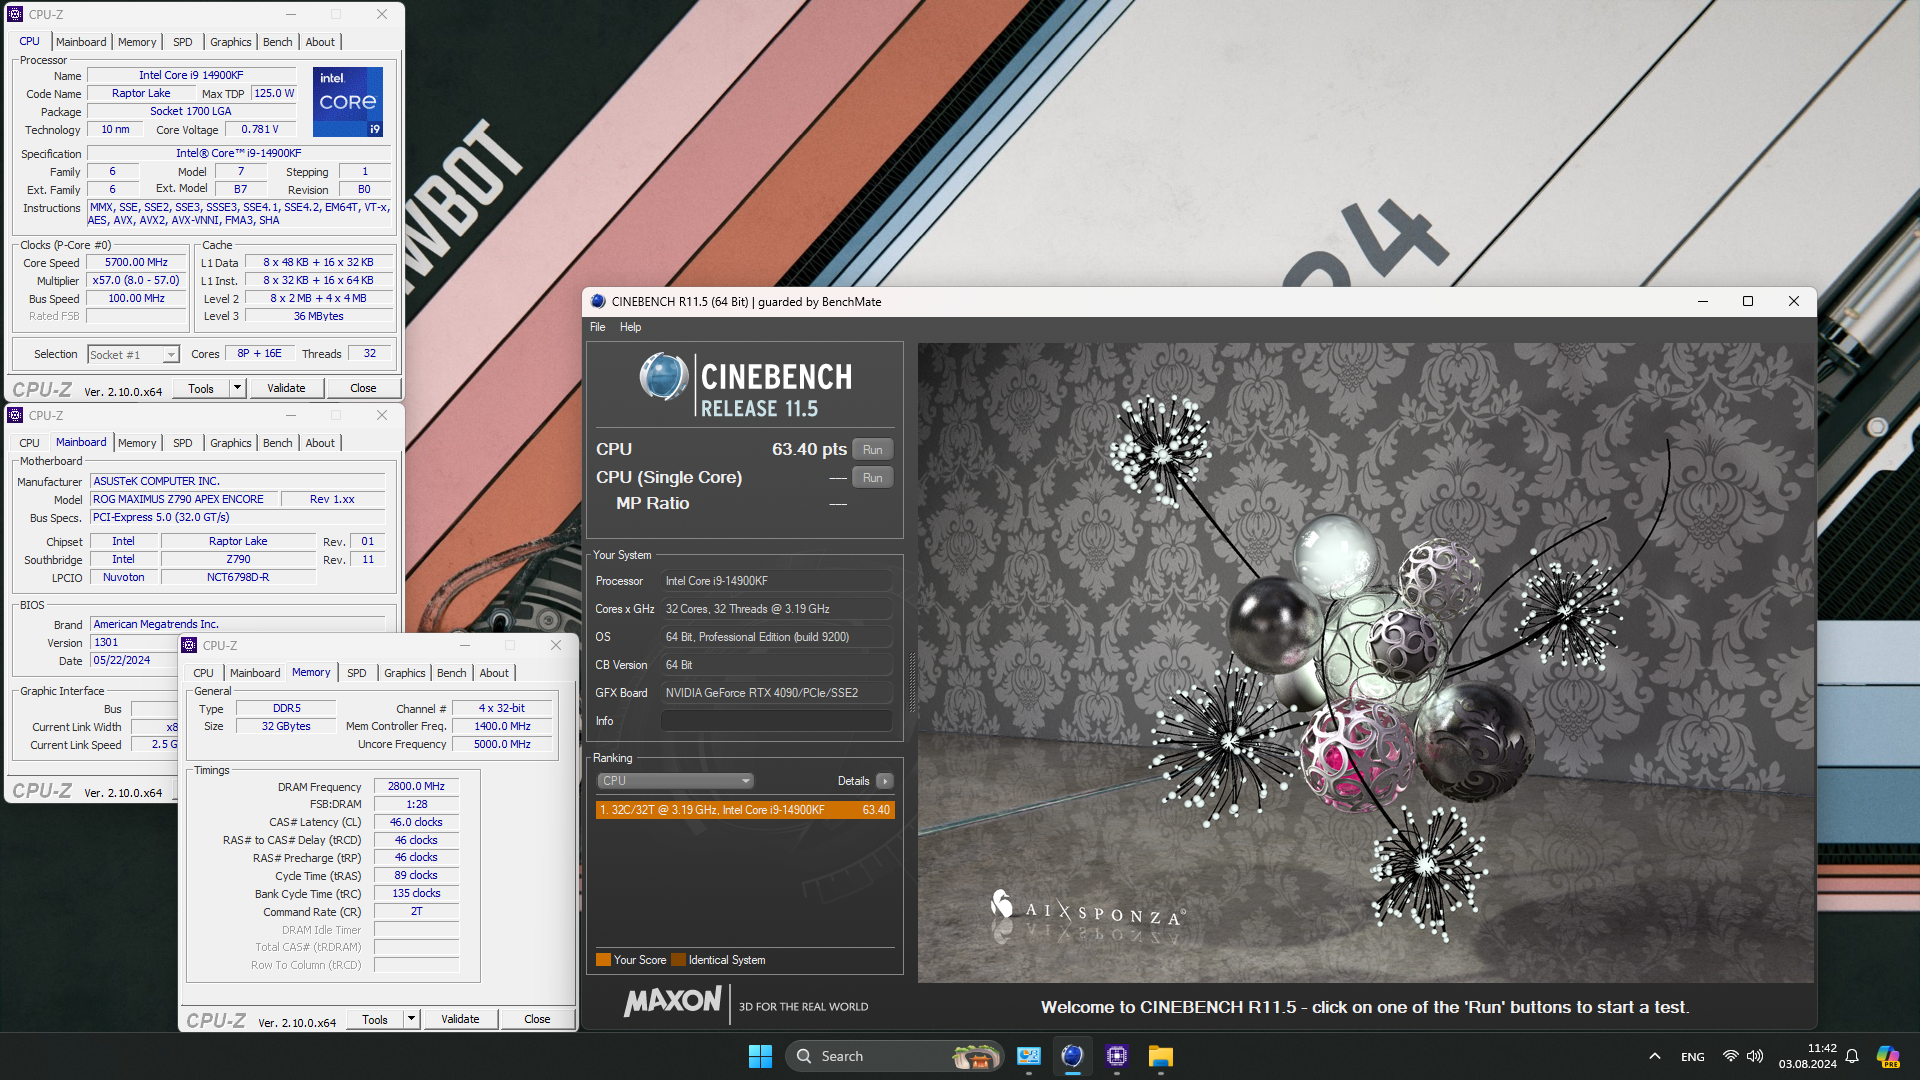Open the SPD tab in top CPU-Z window
Image resolution: width=1920 pixels, height=1080 pixels.
[x=182, y=42]
